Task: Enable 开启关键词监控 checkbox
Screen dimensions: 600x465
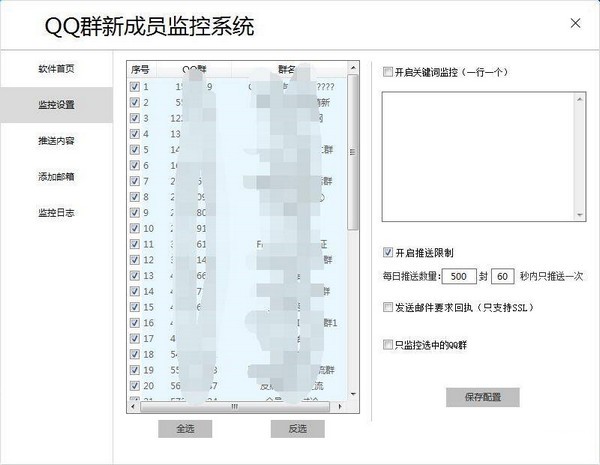Action: (x=388, y=72)
